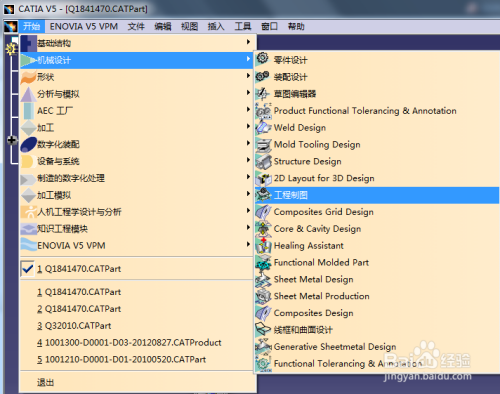The image size is (500, 394).
Task: Open the 视图 menu
Action: click(x=189, y=26)
